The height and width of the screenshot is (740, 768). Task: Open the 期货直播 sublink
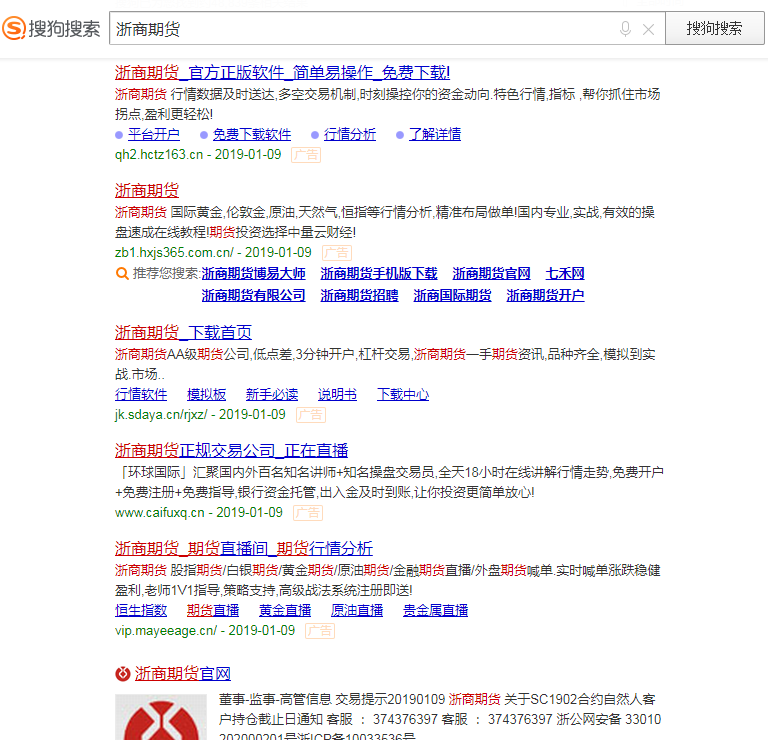(x=213, y=610)
